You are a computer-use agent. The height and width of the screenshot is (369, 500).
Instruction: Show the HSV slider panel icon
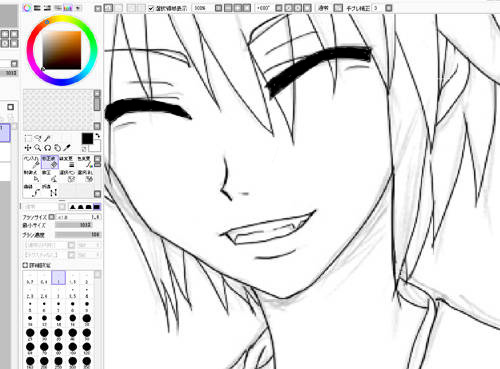tap(47, 8)
